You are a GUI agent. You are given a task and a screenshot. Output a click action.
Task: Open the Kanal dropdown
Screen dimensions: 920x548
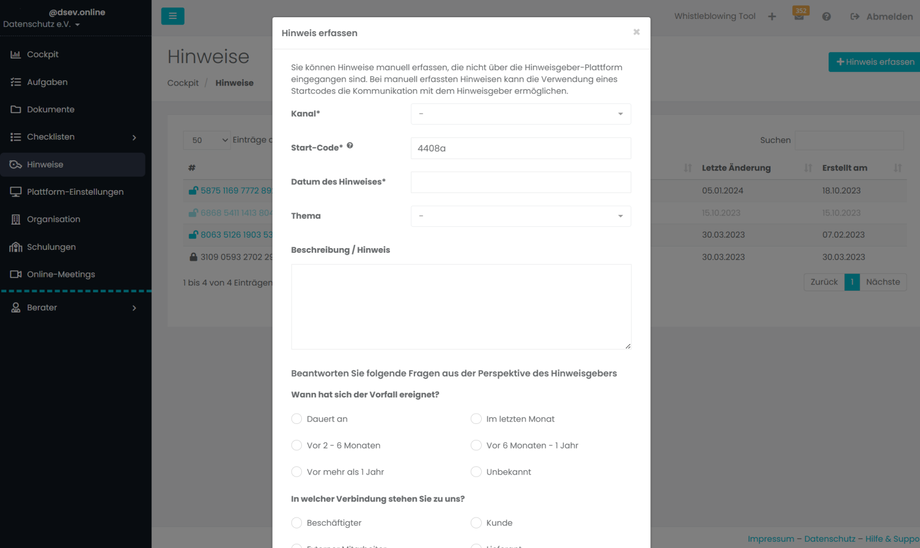[x=520, y=114]
